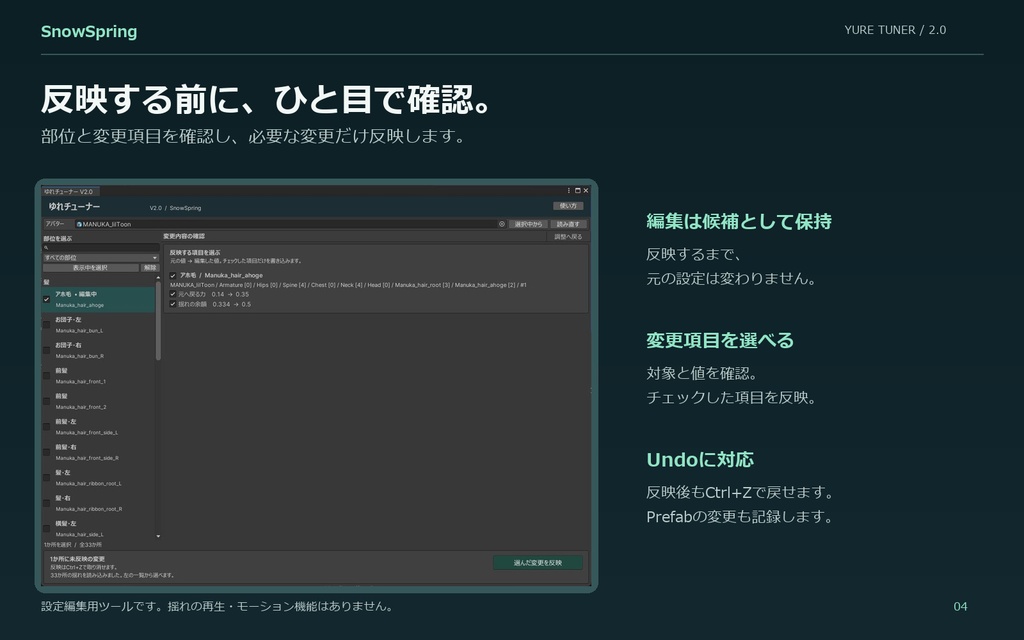
Task: Click the 選択中から button
Action: click(x=528, y=224)
